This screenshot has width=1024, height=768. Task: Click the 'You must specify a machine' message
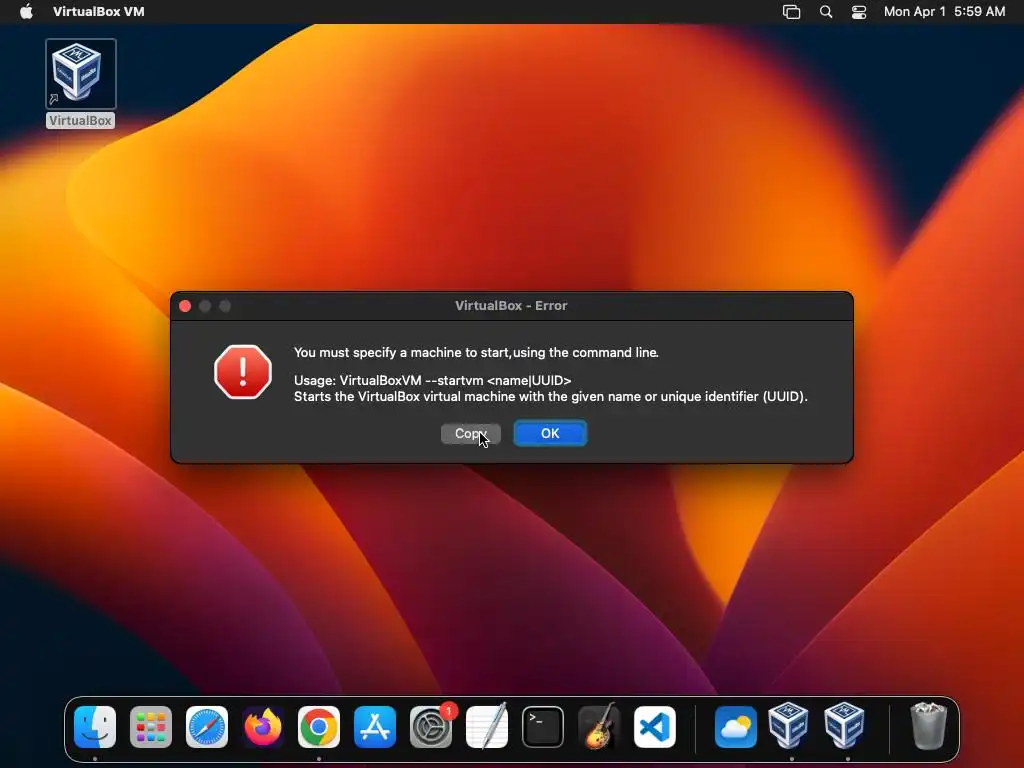coord(476,353)
